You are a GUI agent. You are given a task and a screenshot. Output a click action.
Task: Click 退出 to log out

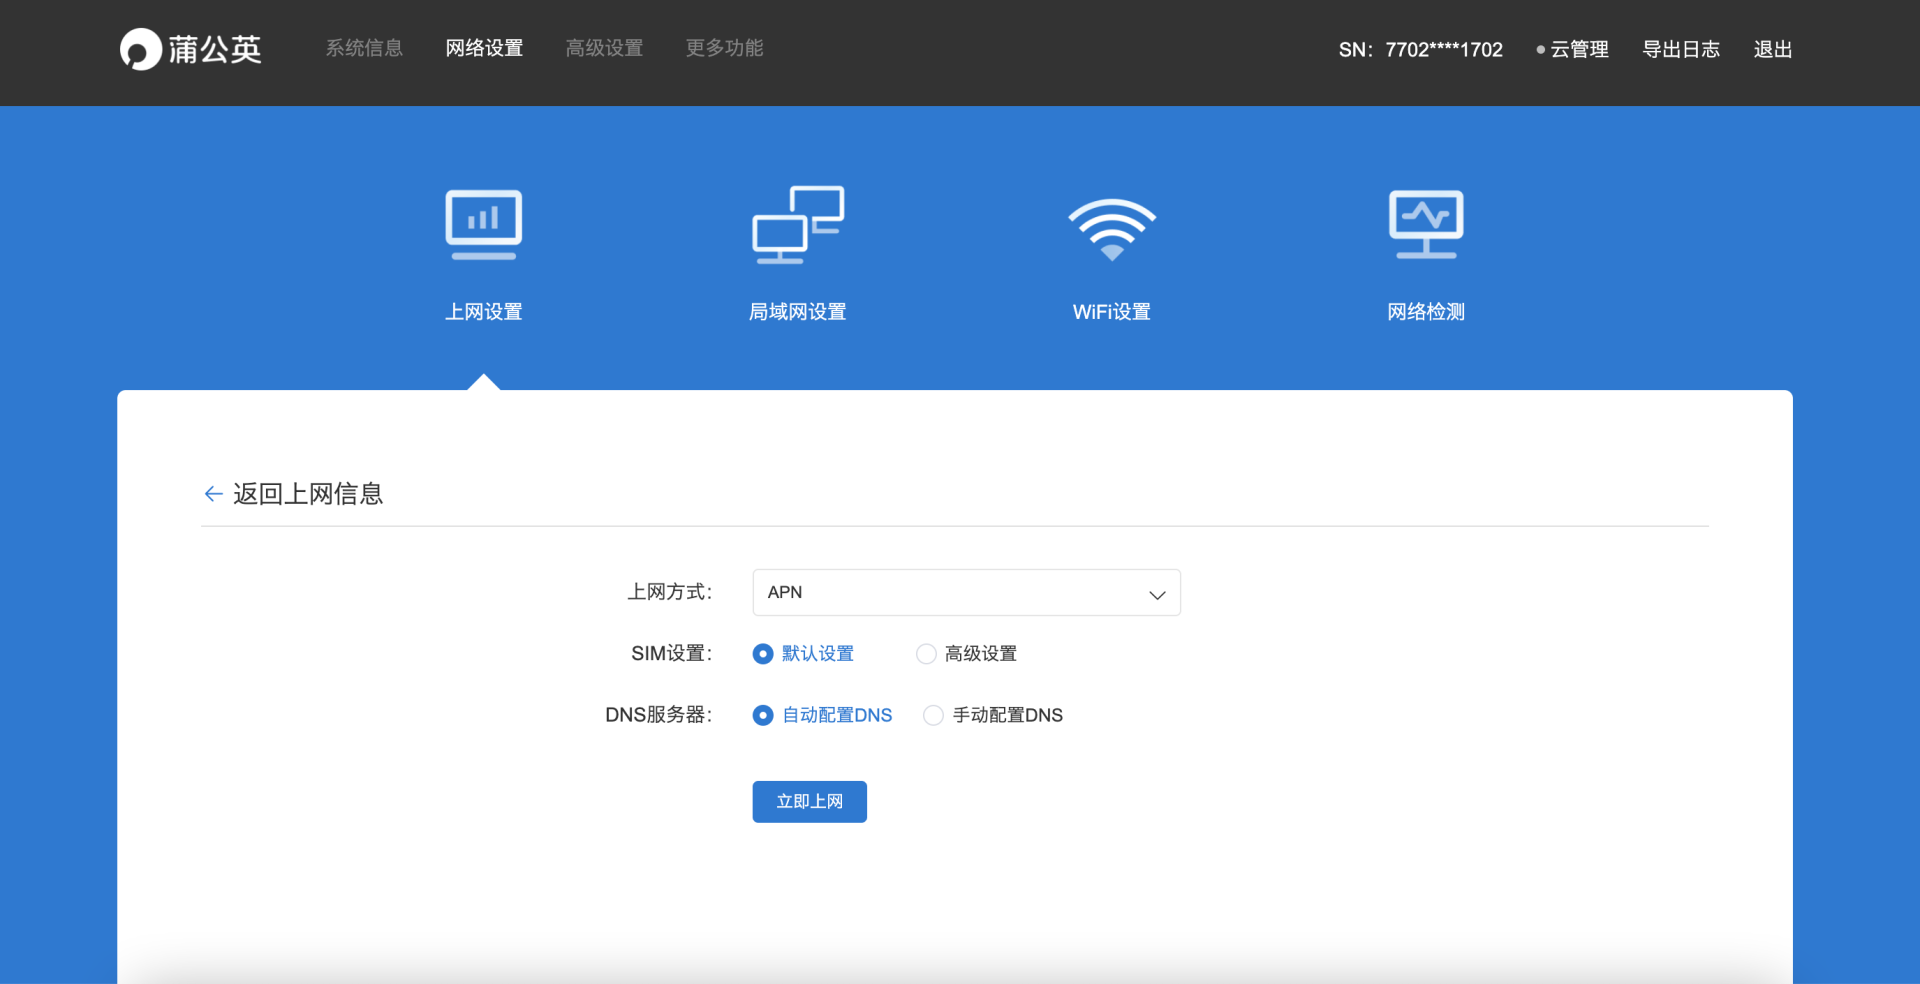click(x=1772, y=50)
